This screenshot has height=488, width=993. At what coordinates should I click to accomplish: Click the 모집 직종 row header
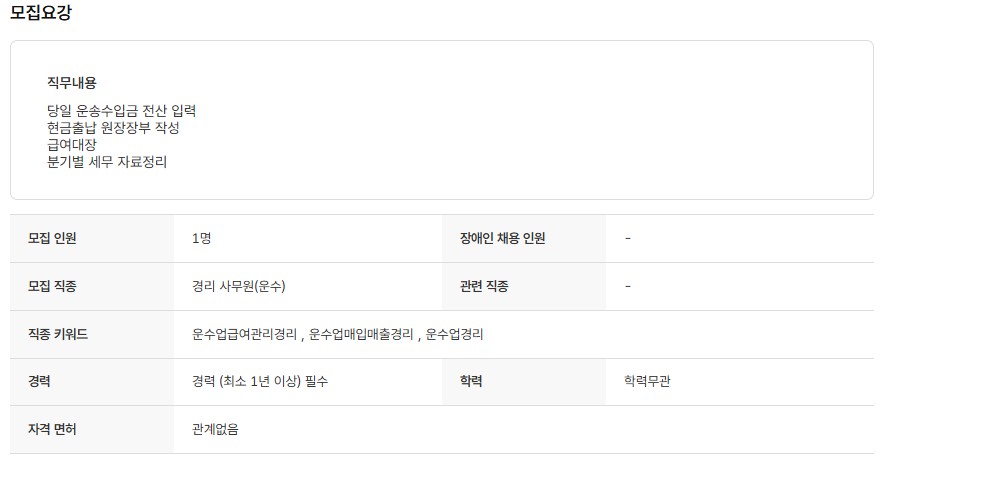[53, 286]
